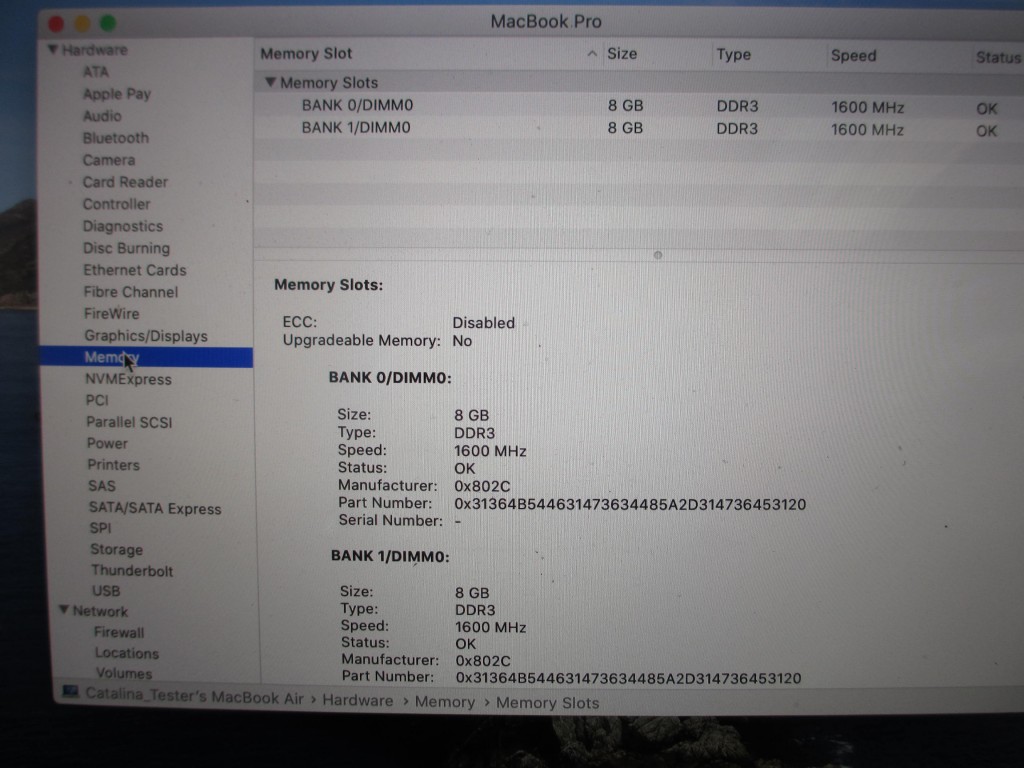Select Power in the sidebar
This screenshot has width=1024, height=768.
click(x=107, y=443)
